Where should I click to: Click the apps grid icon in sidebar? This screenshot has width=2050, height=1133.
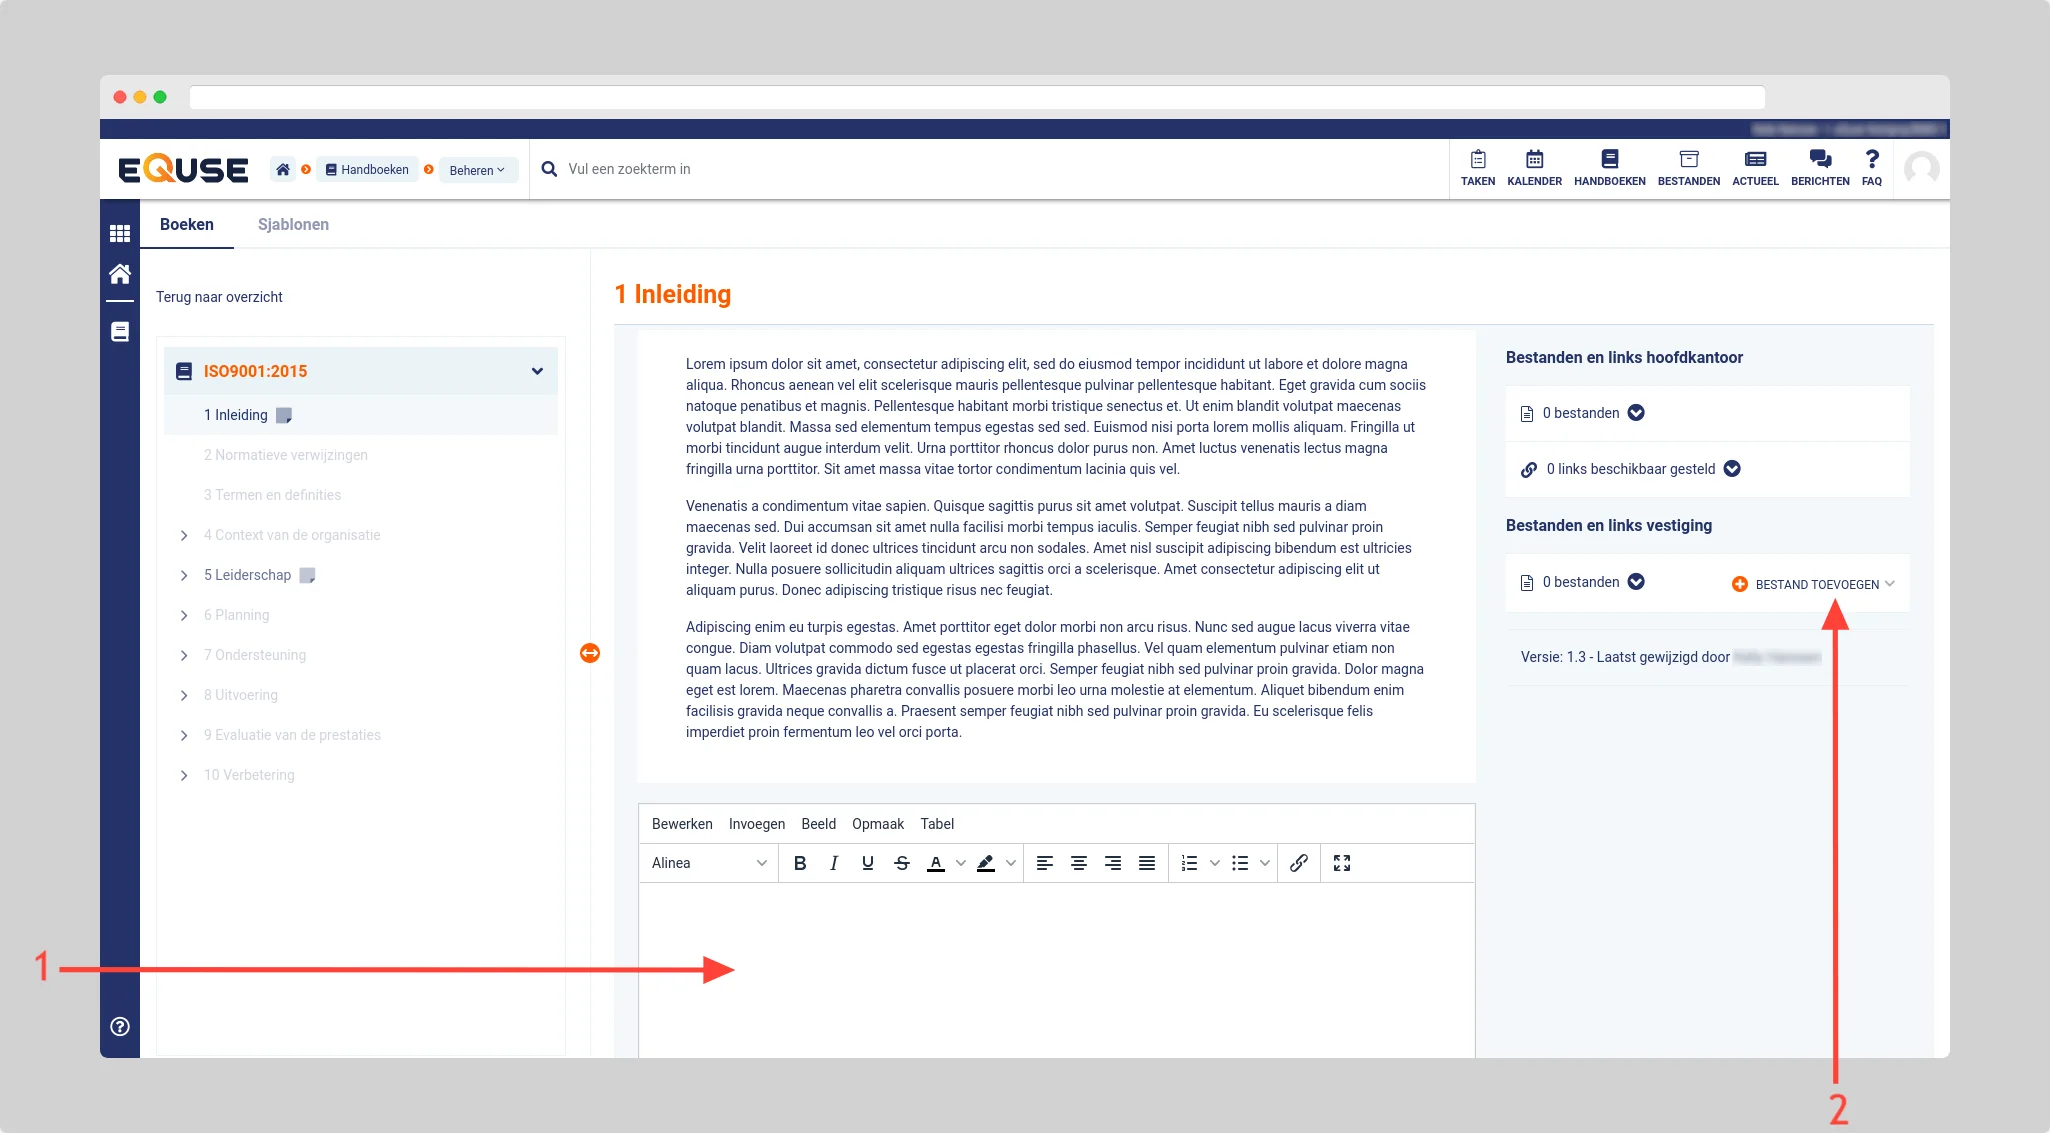click(120, 233)
